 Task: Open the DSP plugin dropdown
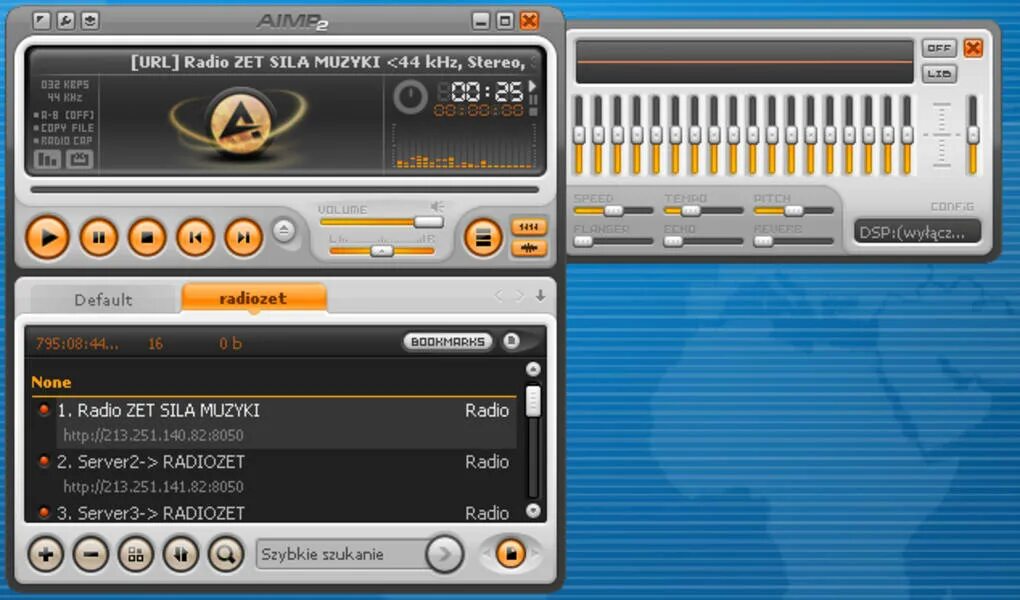click(x=917, y=232)
